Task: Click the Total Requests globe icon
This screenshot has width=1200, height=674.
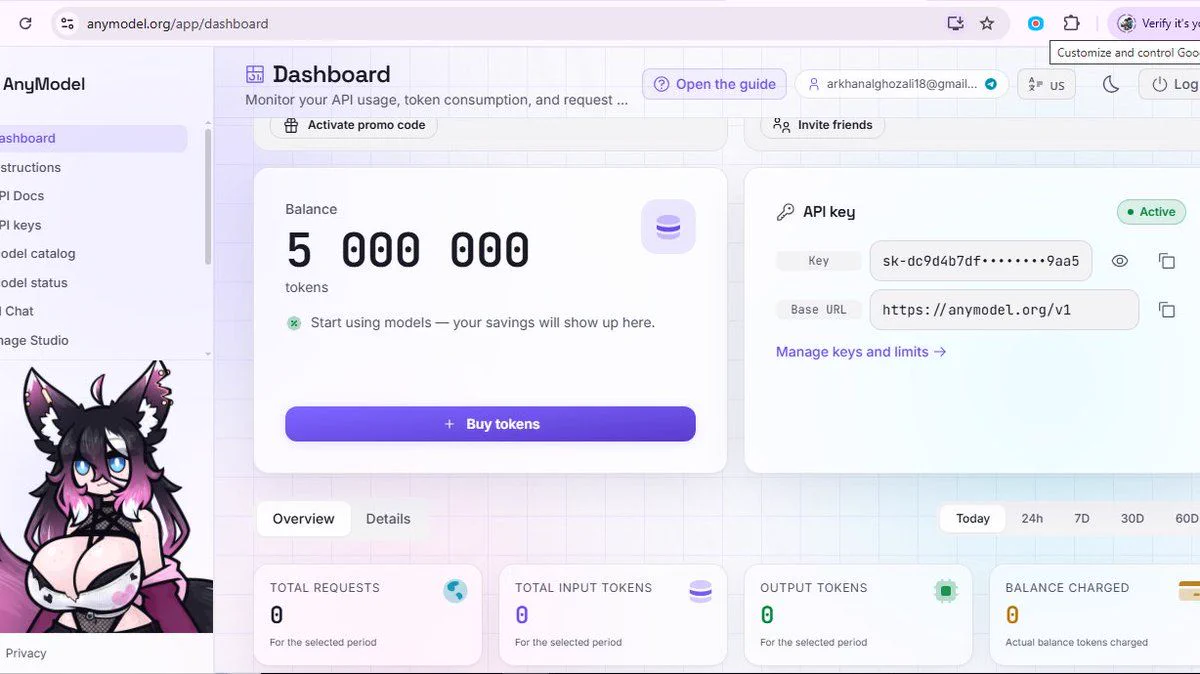Action: (455, 591)
